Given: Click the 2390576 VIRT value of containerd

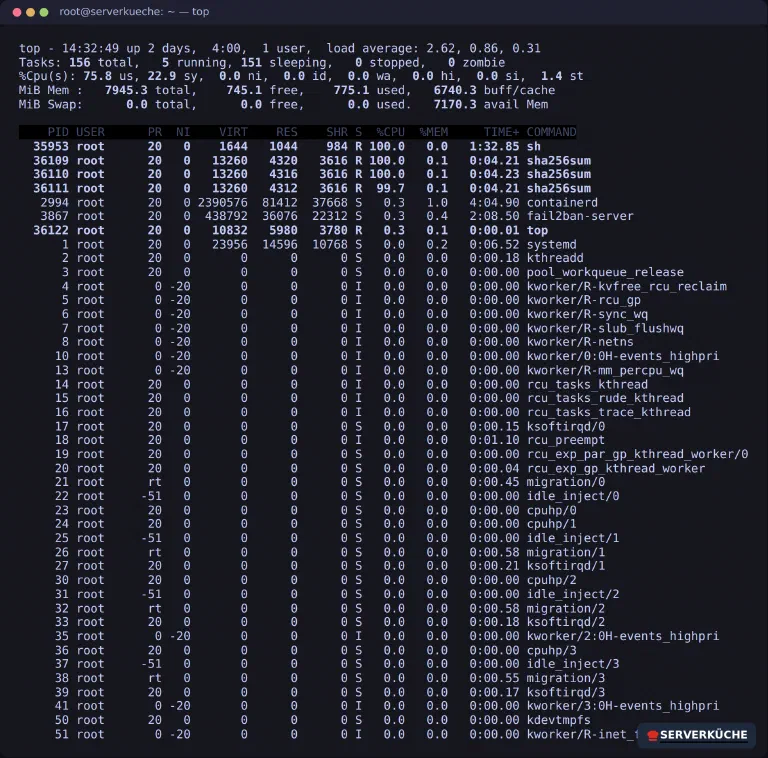Looking at the screenshot, I should [223, 203].
